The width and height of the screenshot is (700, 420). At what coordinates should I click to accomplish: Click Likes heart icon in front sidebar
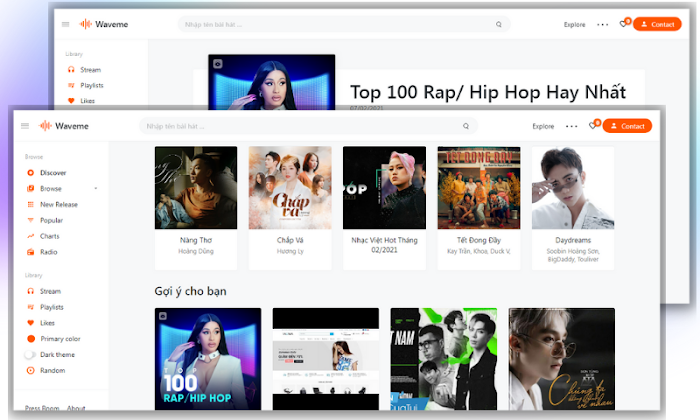point(30,323)
